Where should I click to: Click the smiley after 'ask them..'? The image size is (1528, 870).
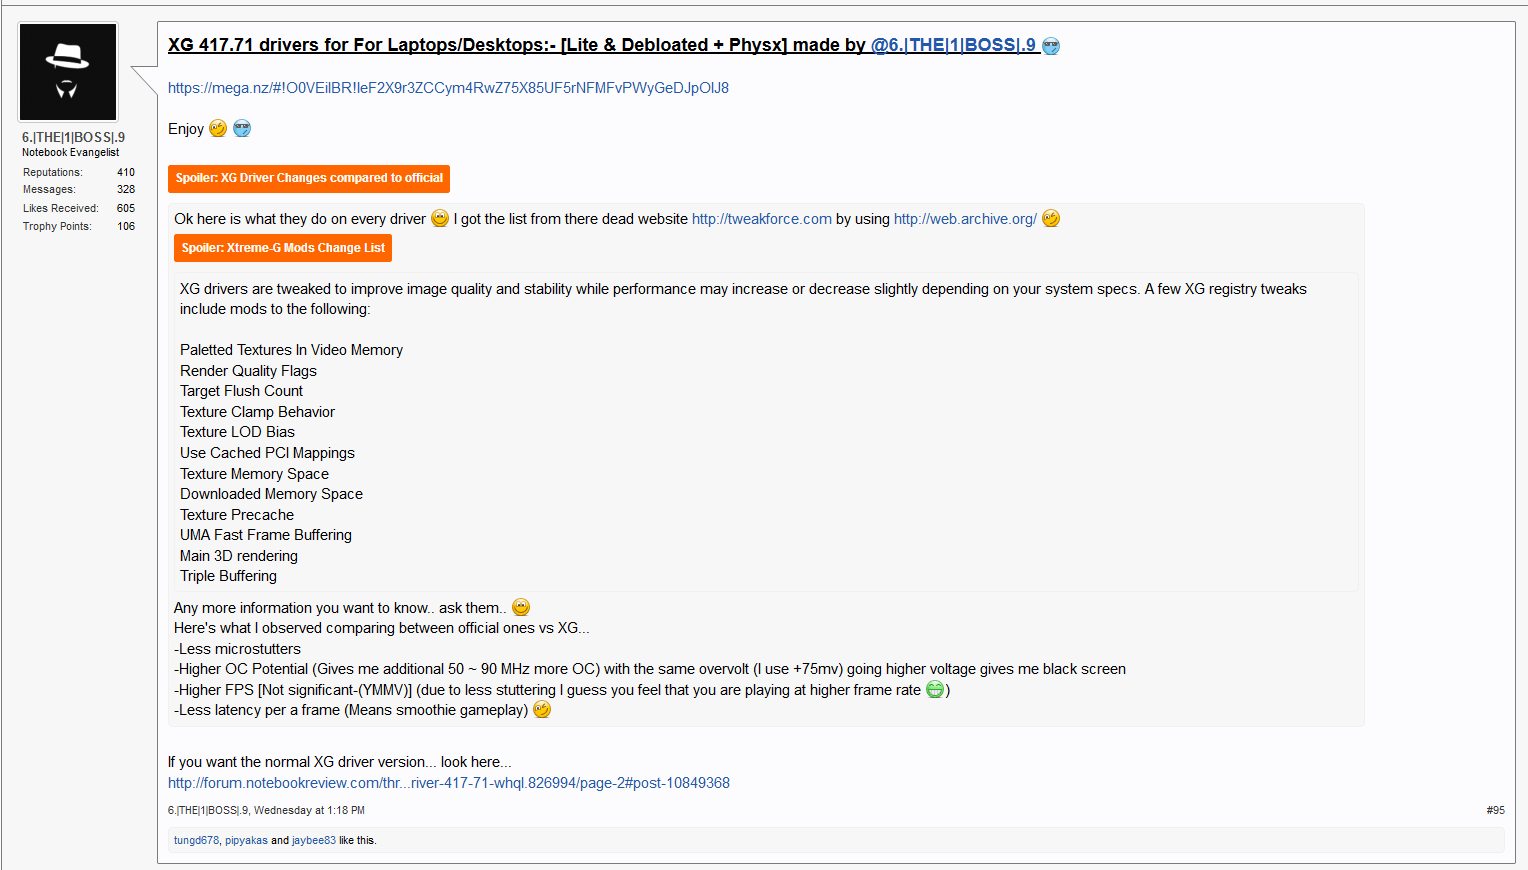tap(521, 607)
